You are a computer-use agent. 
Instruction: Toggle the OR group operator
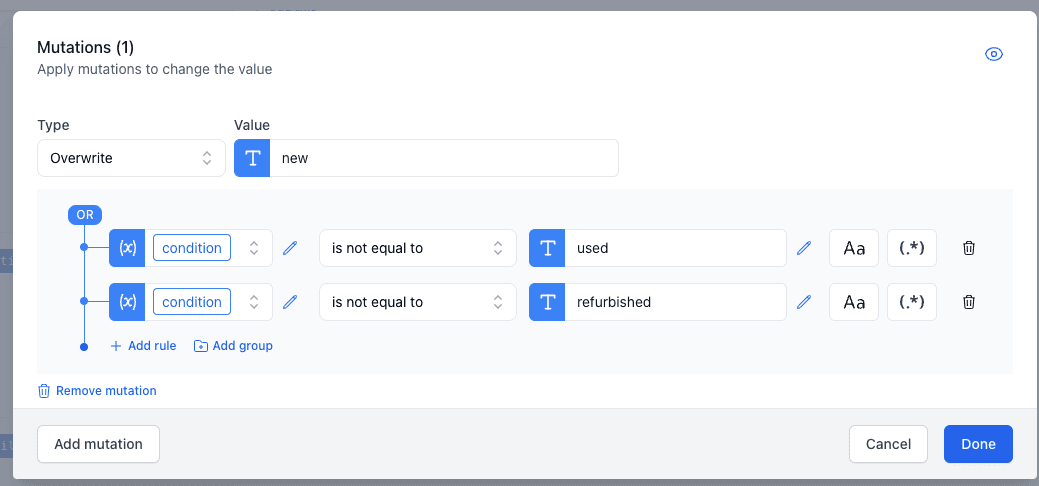(85, 214)
